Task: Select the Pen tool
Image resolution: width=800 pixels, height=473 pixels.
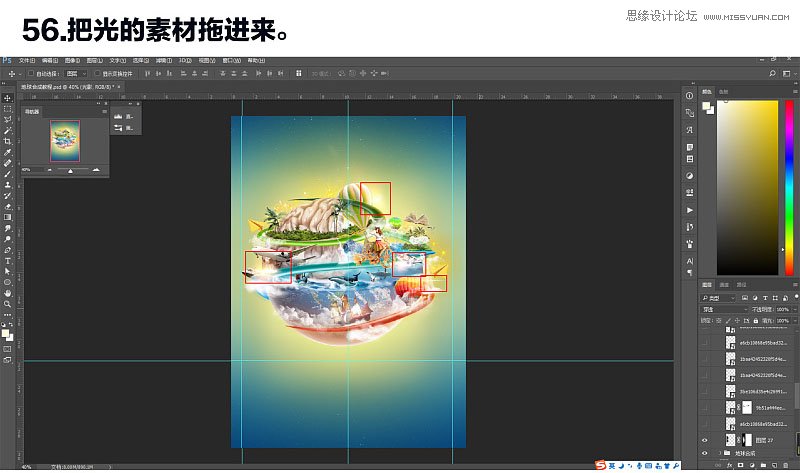Action: 8,250
